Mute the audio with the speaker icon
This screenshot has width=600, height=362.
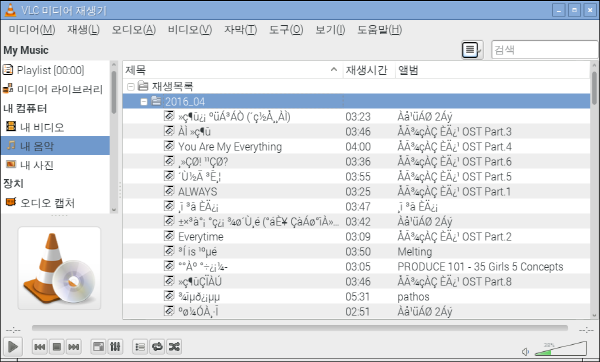click(526, 351)
